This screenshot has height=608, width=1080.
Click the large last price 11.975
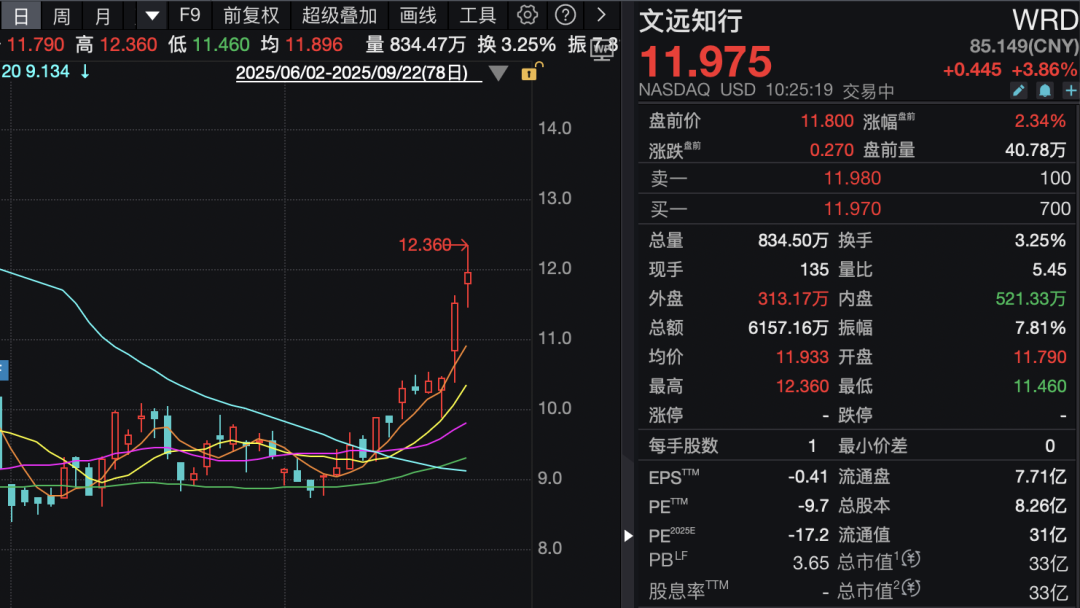[706, 62]
